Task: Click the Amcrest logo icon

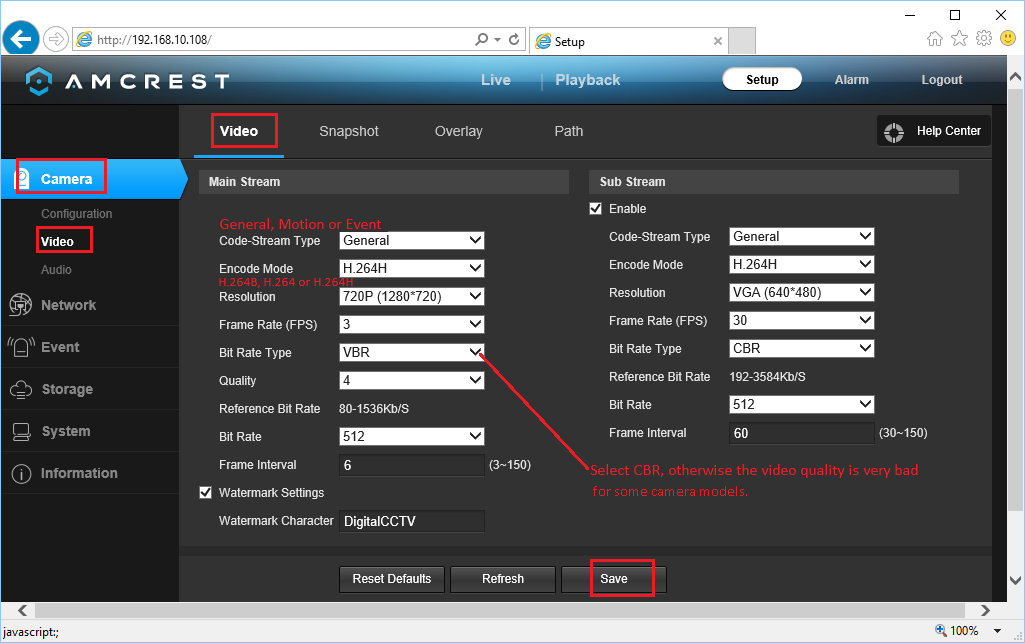Action: tap(38, 81)
